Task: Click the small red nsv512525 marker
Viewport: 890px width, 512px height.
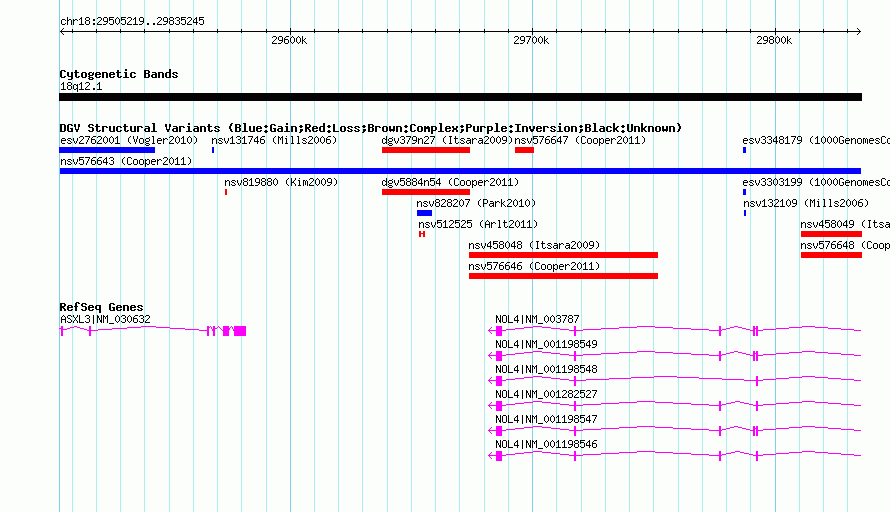Action: (422, 234)
